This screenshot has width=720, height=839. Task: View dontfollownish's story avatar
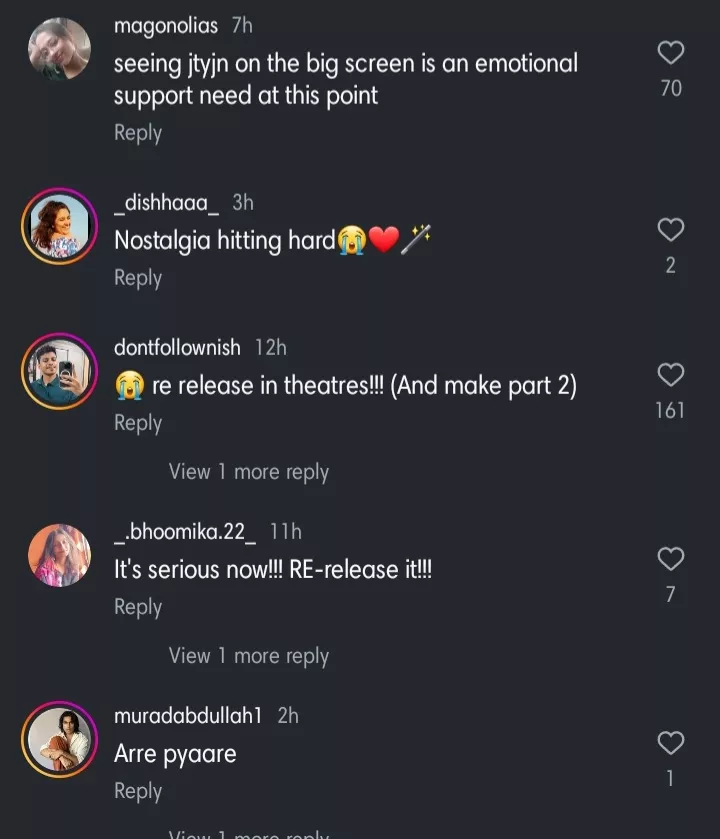click(59, 371)
